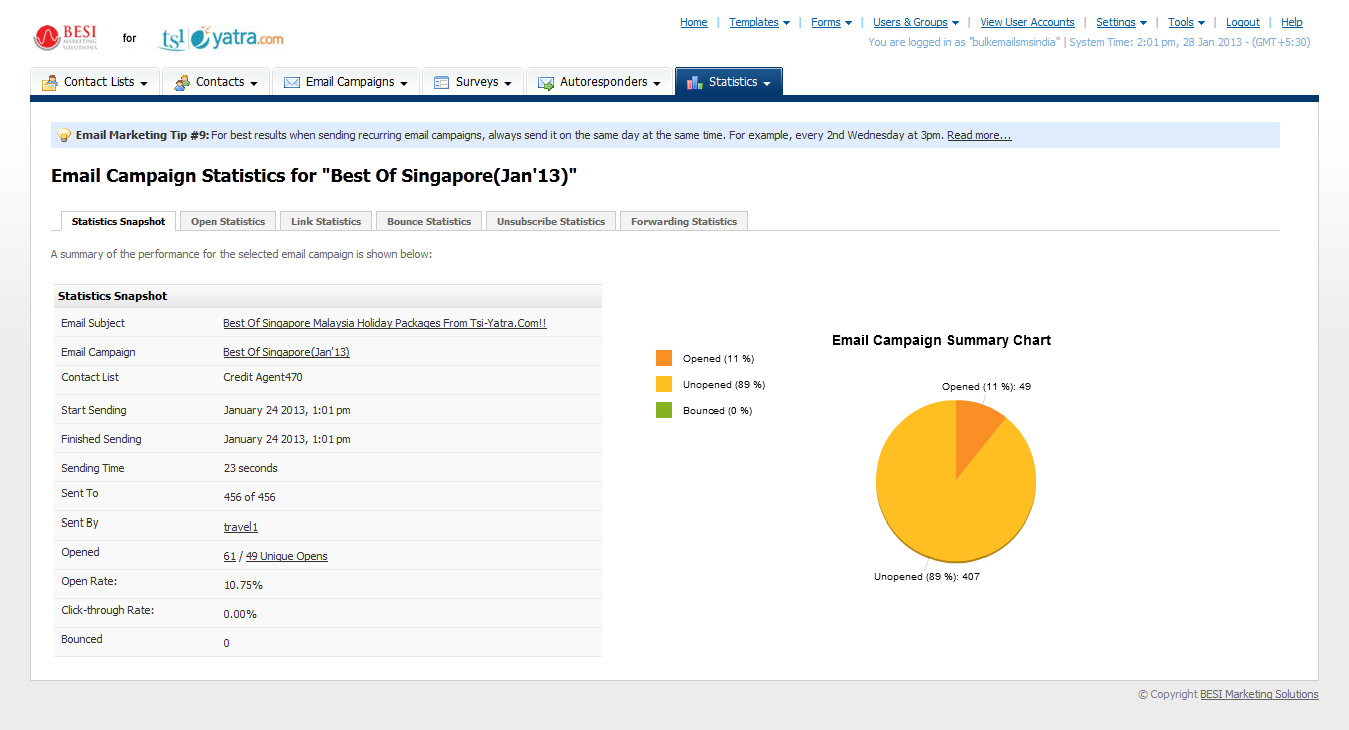Open the Unsubscribe Statistics tab
This screenshot has height=730, width=1349.
pyautogui.click(x=550, y=221)
